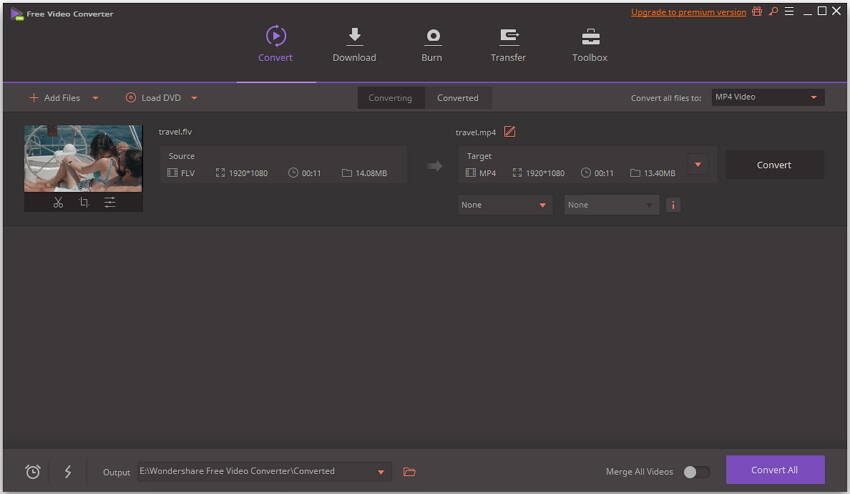Screen dimensions: 850x494
Task: Open the Convert section
Action: tap(275, 44)
